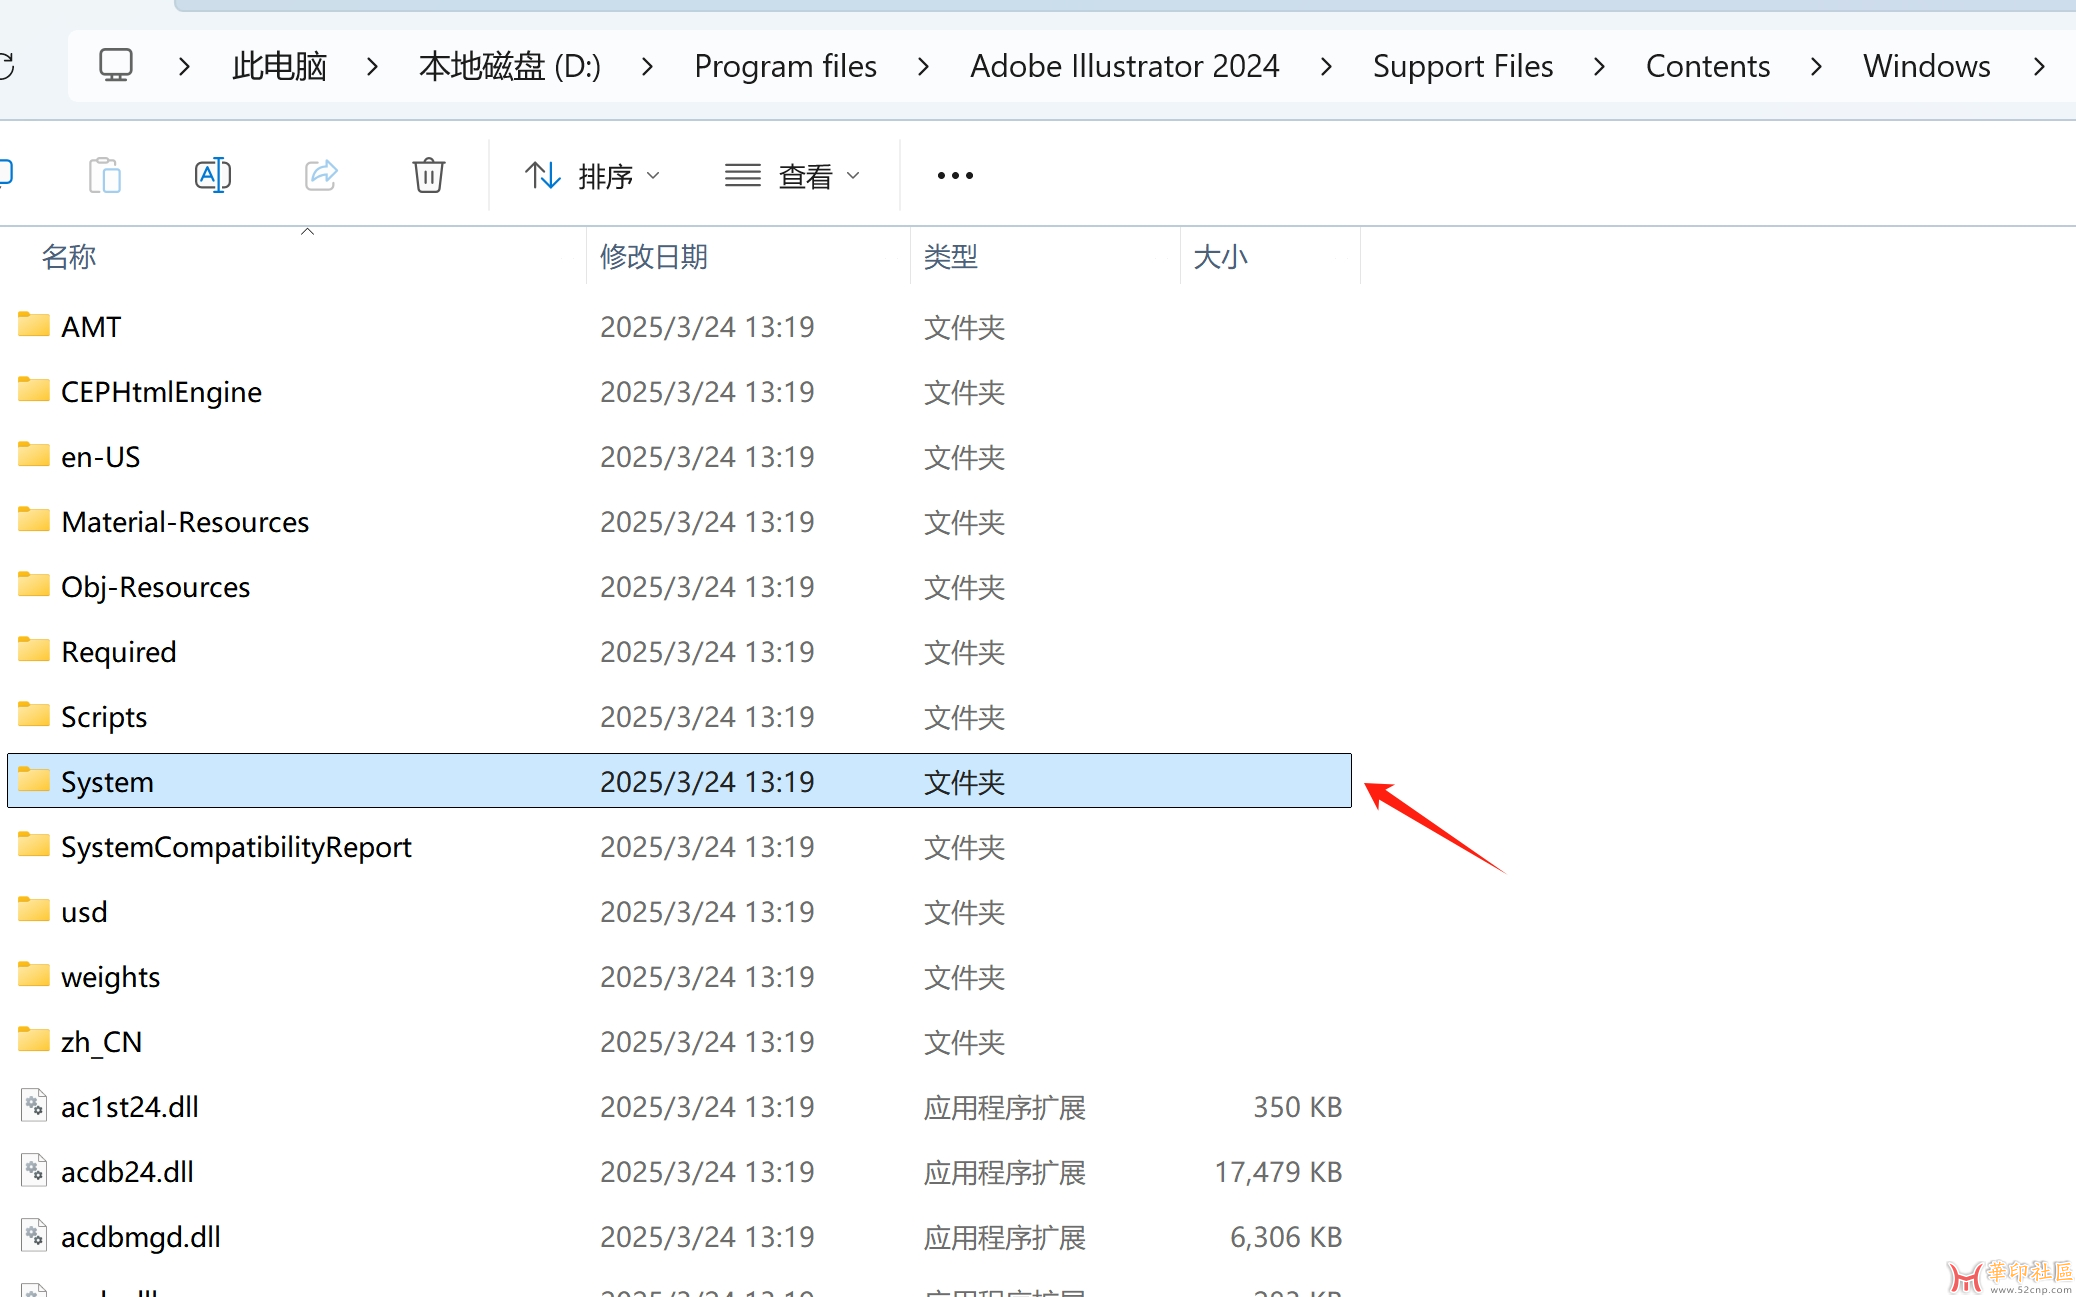Navigate to Contents breadcrumb
2076x1297 pixels.
1708,66
